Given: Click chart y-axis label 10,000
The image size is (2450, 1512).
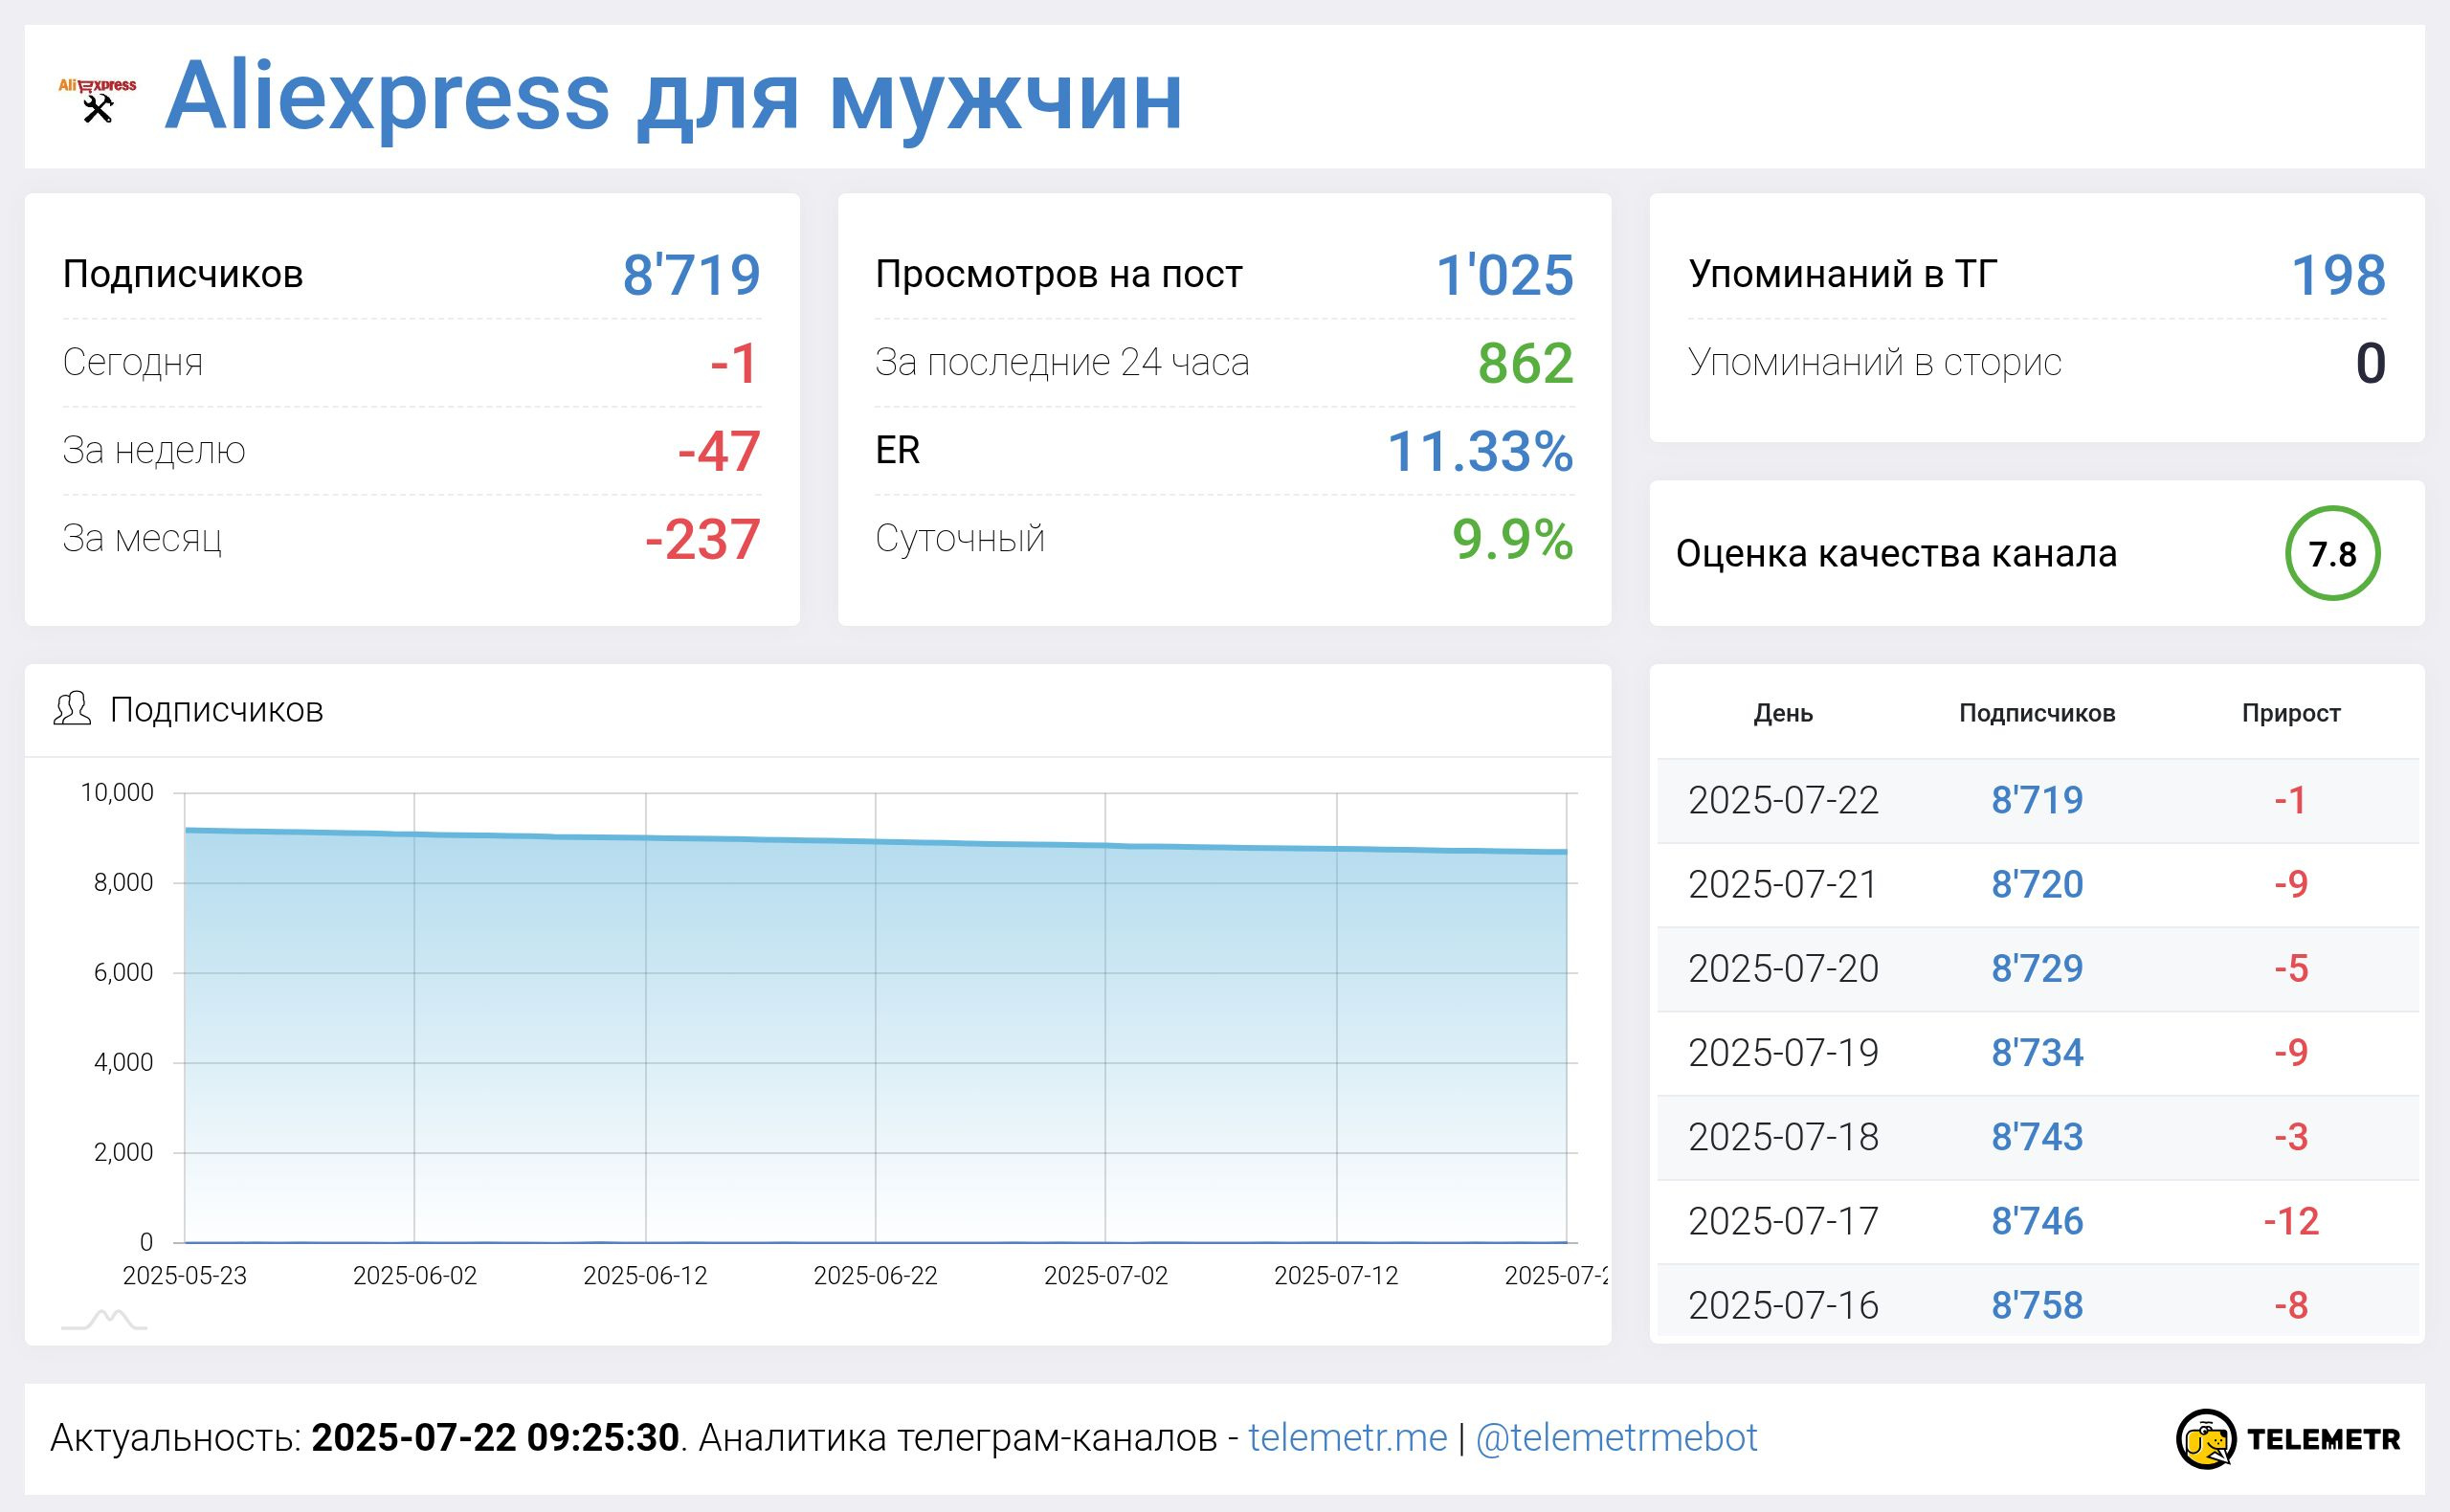Looking at the screenshot, I should pos(117,793).
